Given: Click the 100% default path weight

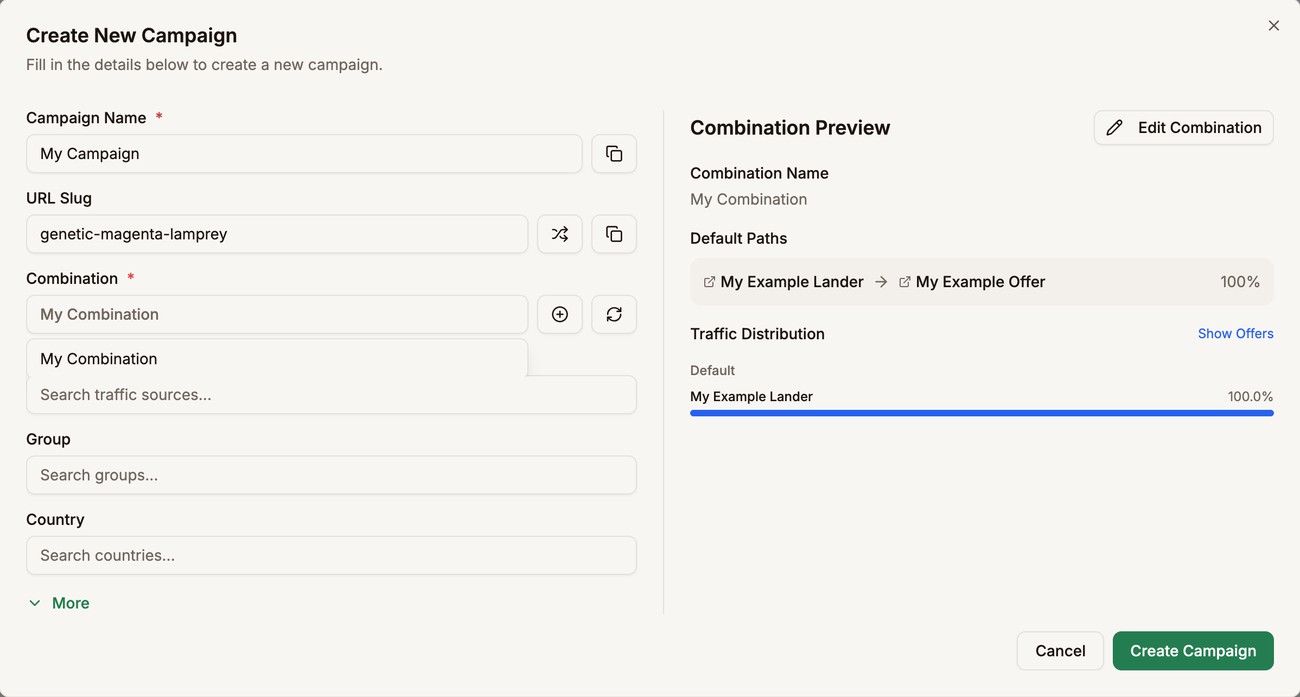Looking at the screenshot, I should tap(1240, 282).
